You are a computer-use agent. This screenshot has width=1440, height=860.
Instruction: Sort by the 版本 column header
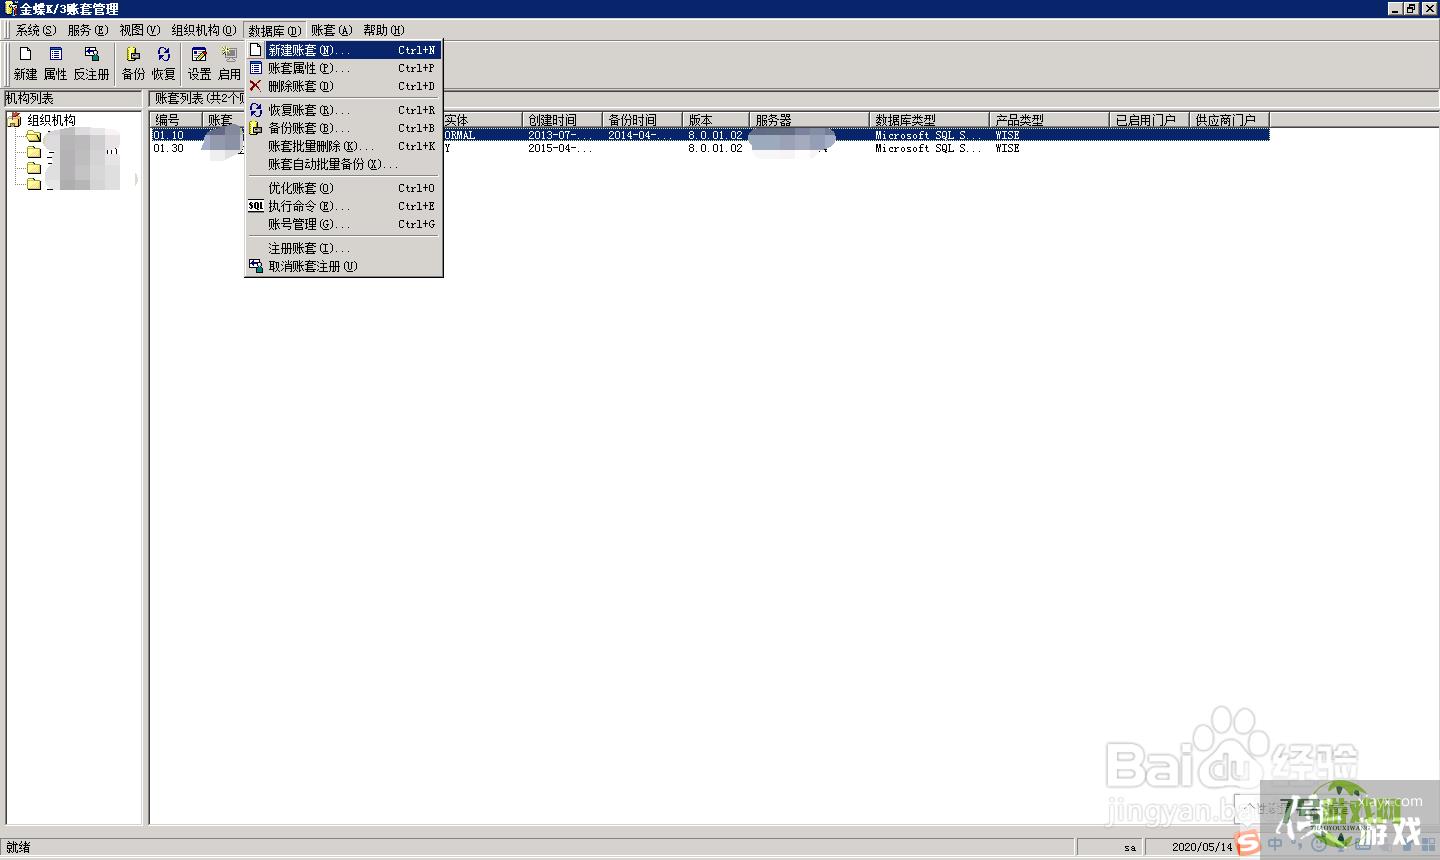(x=716, y=120)
